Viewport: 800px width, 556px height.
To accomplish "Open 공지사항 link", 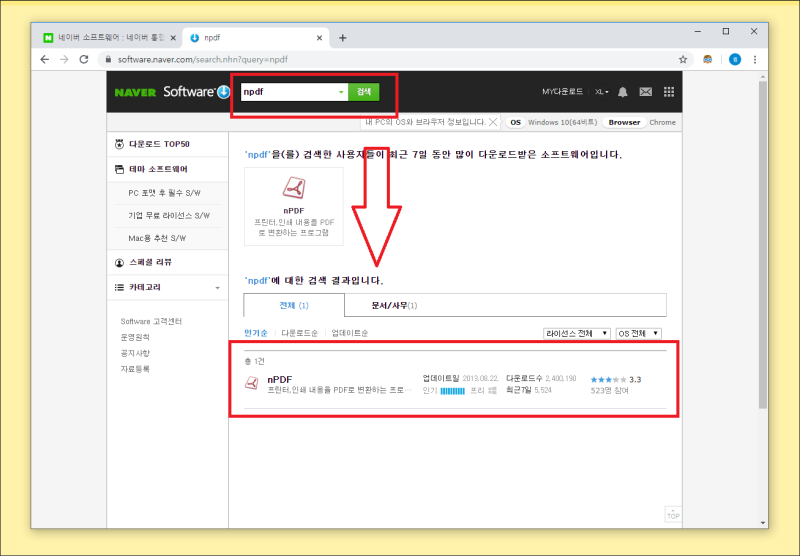I will [x=135, y=353].
